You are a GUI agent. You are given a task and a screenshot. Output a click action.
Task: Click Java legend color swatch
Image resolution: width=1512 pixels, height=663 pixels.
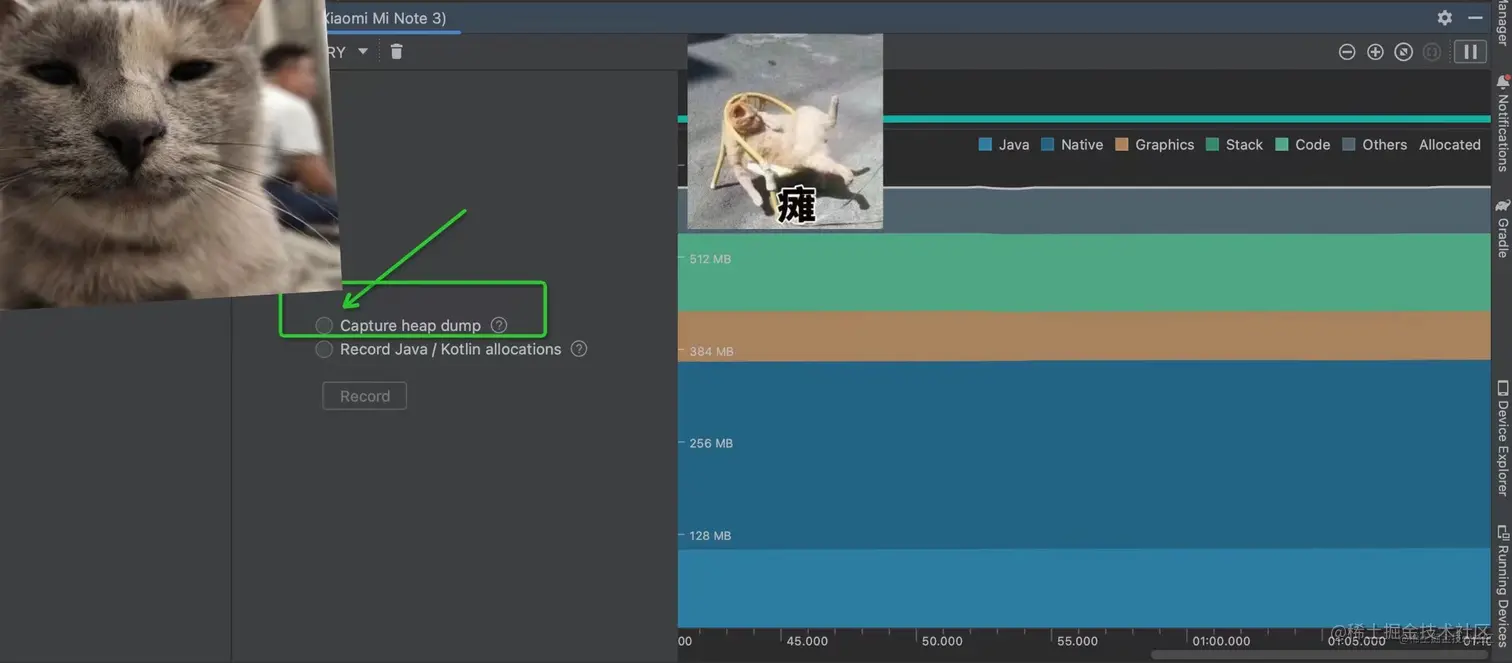coord(985,145)
